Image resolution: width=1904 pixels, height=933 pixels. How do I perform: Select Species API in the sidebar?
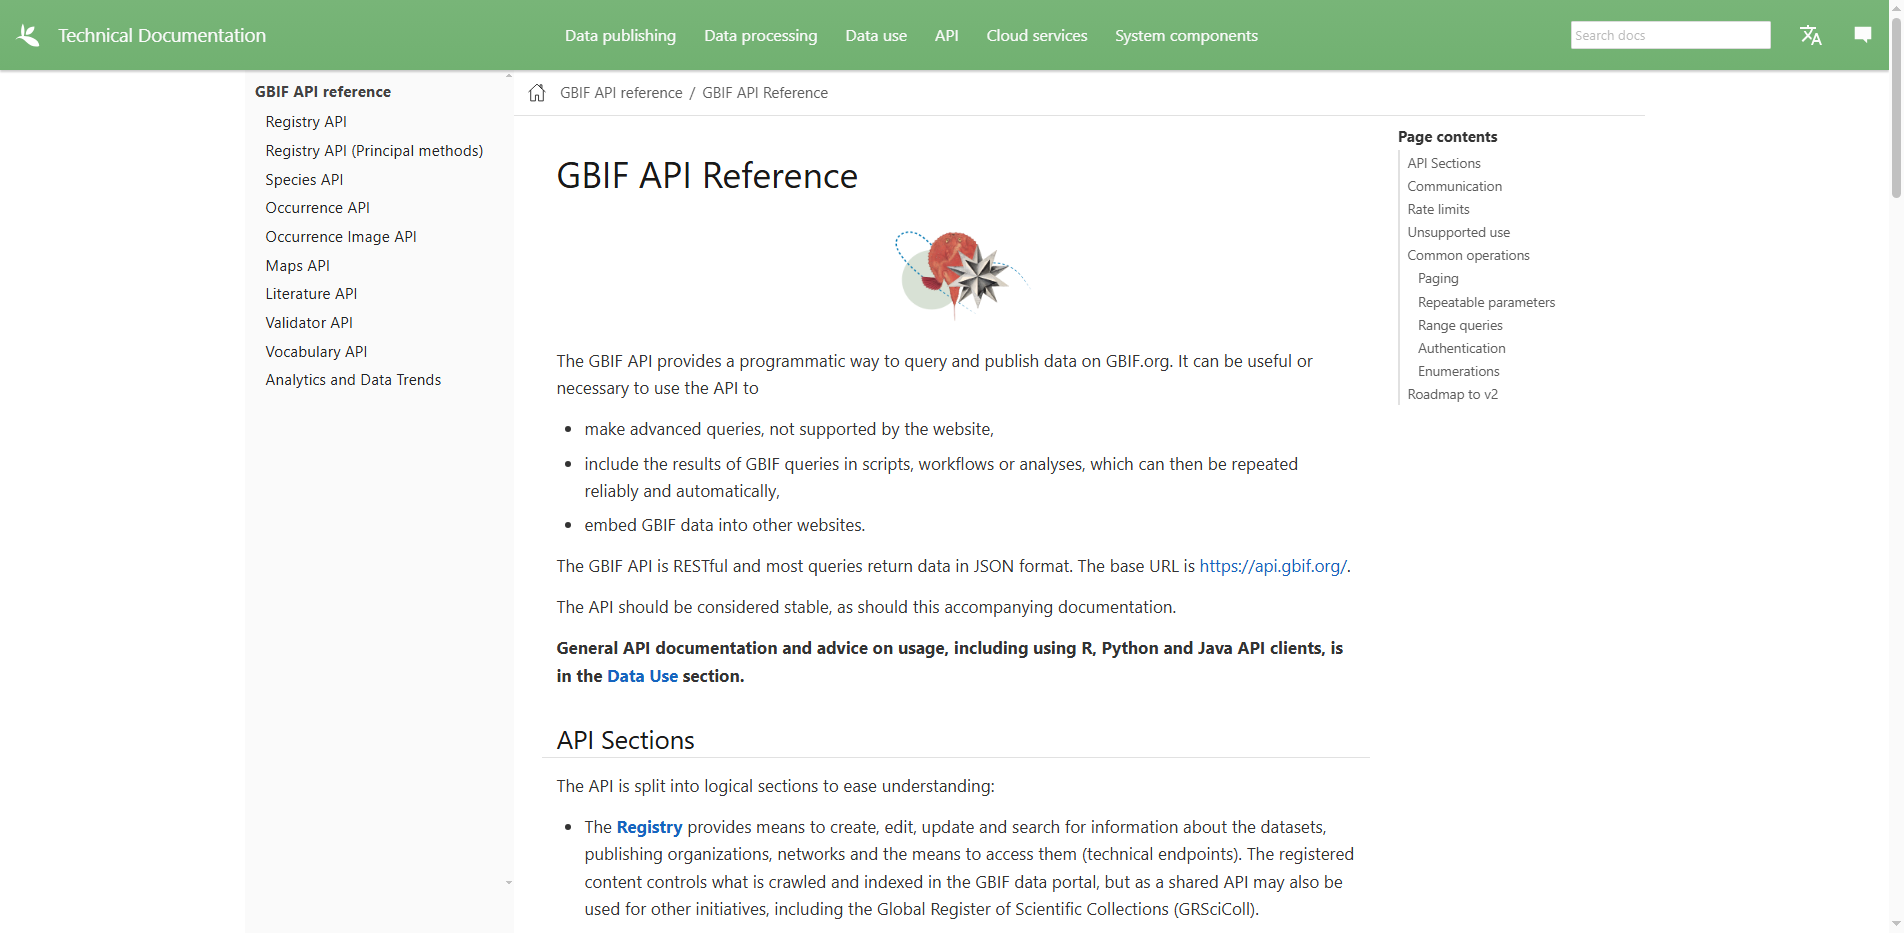click(304, 179)
